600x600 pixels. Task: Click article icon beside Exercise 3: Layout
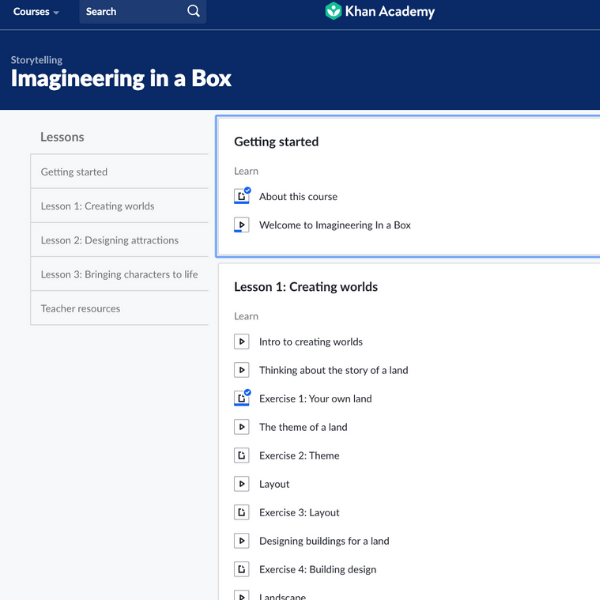[x=241, y=512]
